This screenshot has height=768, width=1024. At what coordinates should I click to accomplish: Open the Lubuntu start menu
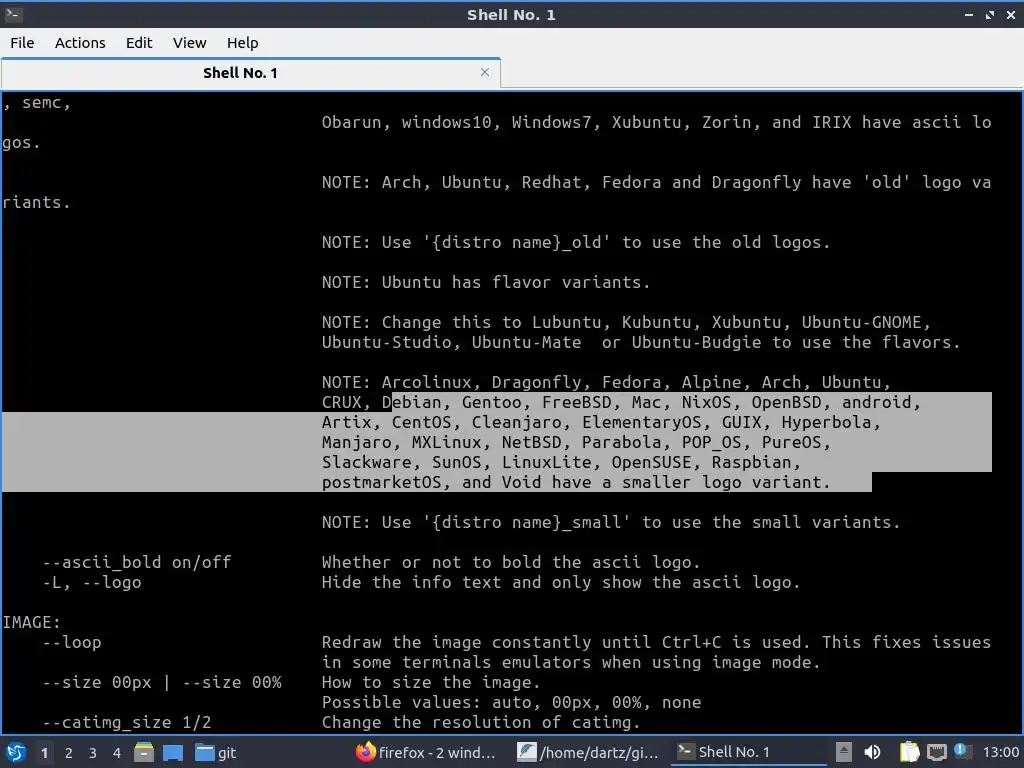(x=16, y=752)
